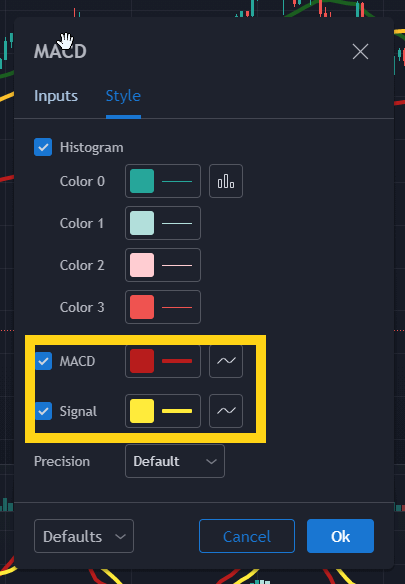
Task: Open Signal line plot type icon
Action: coord(226,411)
